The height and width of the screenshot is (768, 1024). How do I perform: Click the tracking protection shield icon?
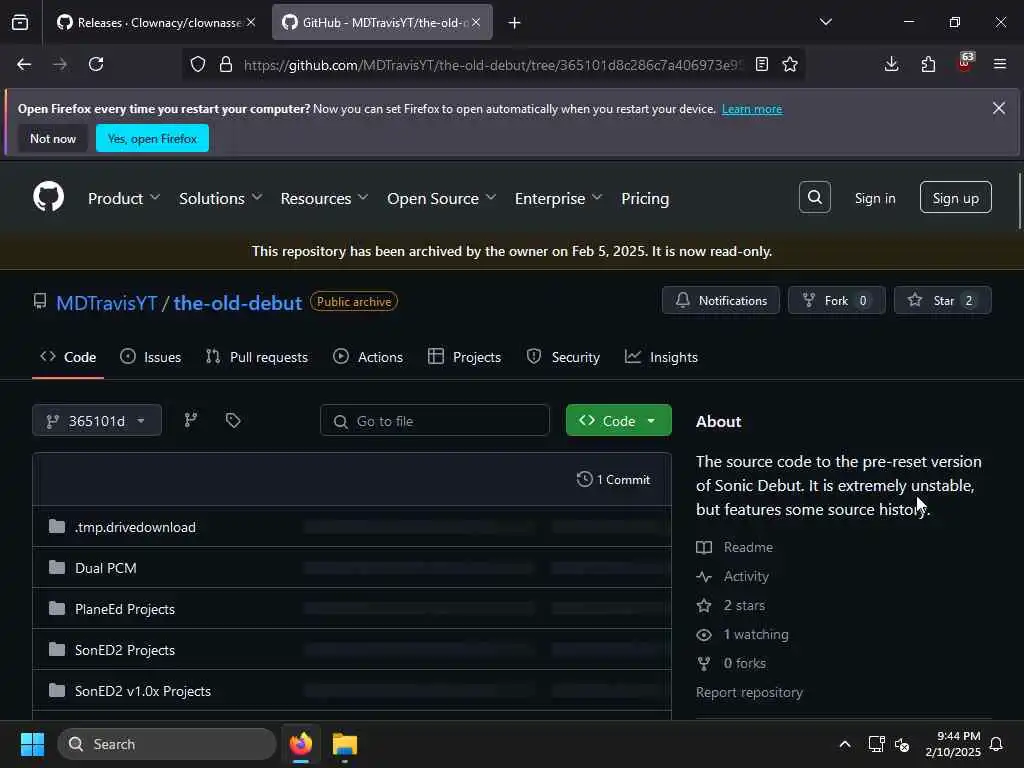point(198,64)
